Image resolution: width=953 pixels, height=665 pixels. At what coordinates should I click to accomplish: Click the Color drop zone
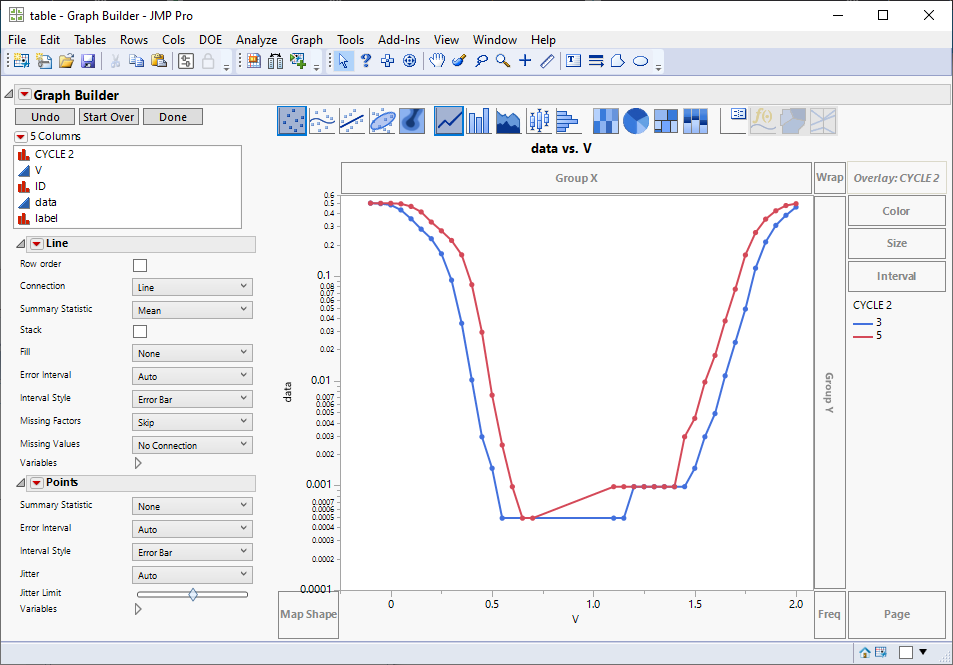[x=896, y=211]
